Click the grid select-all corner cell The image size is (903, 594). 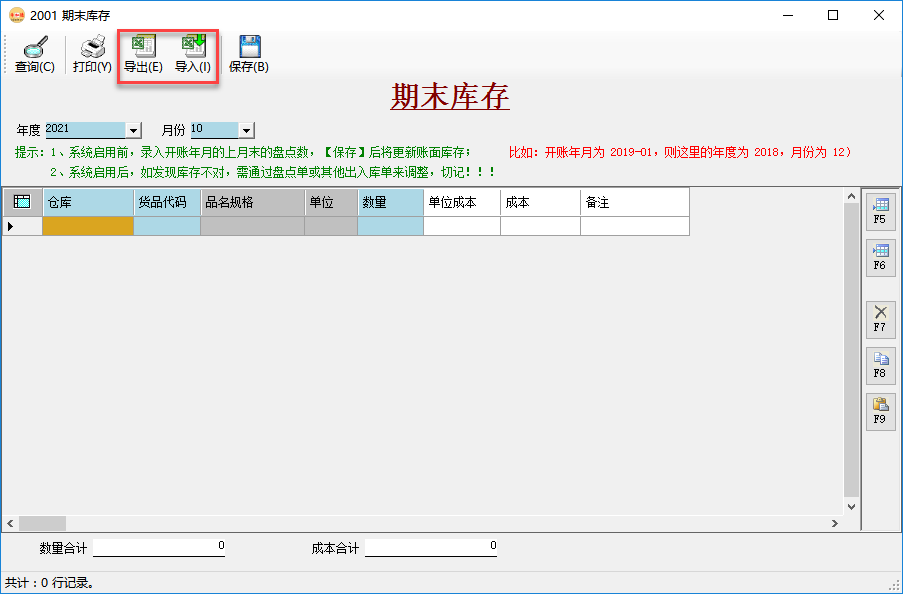[21, 202]
